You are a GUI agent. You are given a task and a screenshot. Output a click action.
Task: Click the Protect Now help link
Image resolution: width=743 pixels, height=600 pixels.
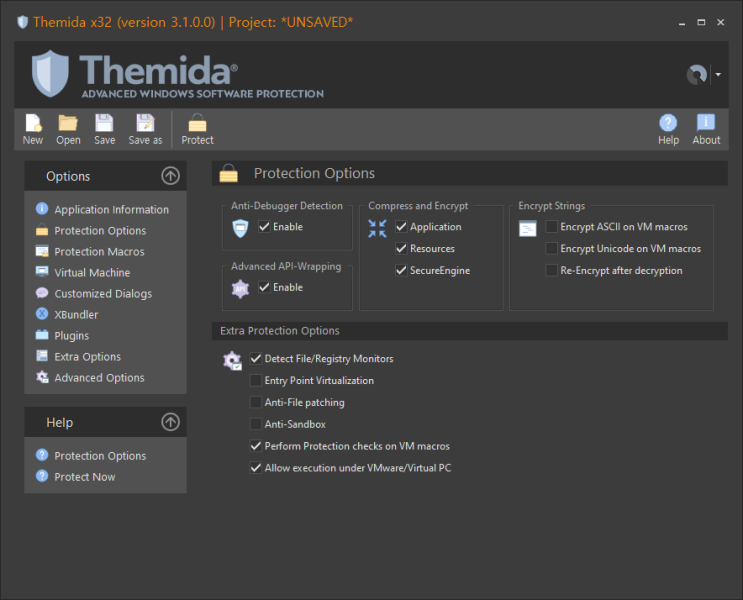click(x=84, y=477)
